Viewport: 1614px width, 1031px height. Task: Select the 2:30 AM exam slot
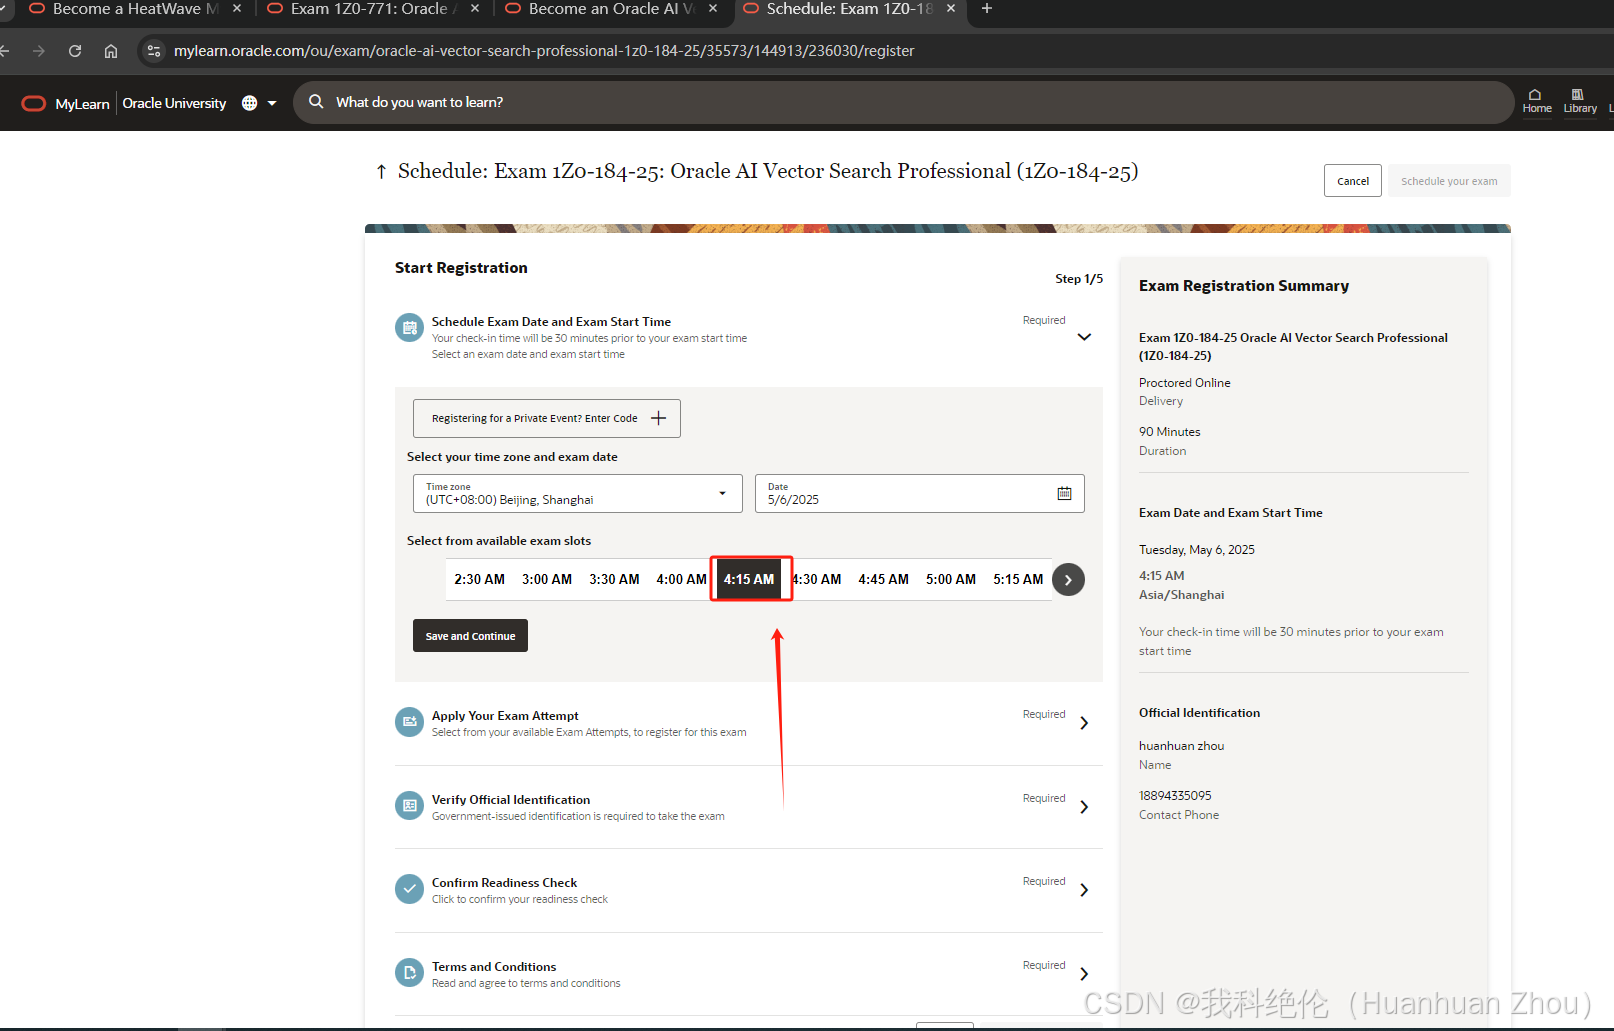click(479, 579)
